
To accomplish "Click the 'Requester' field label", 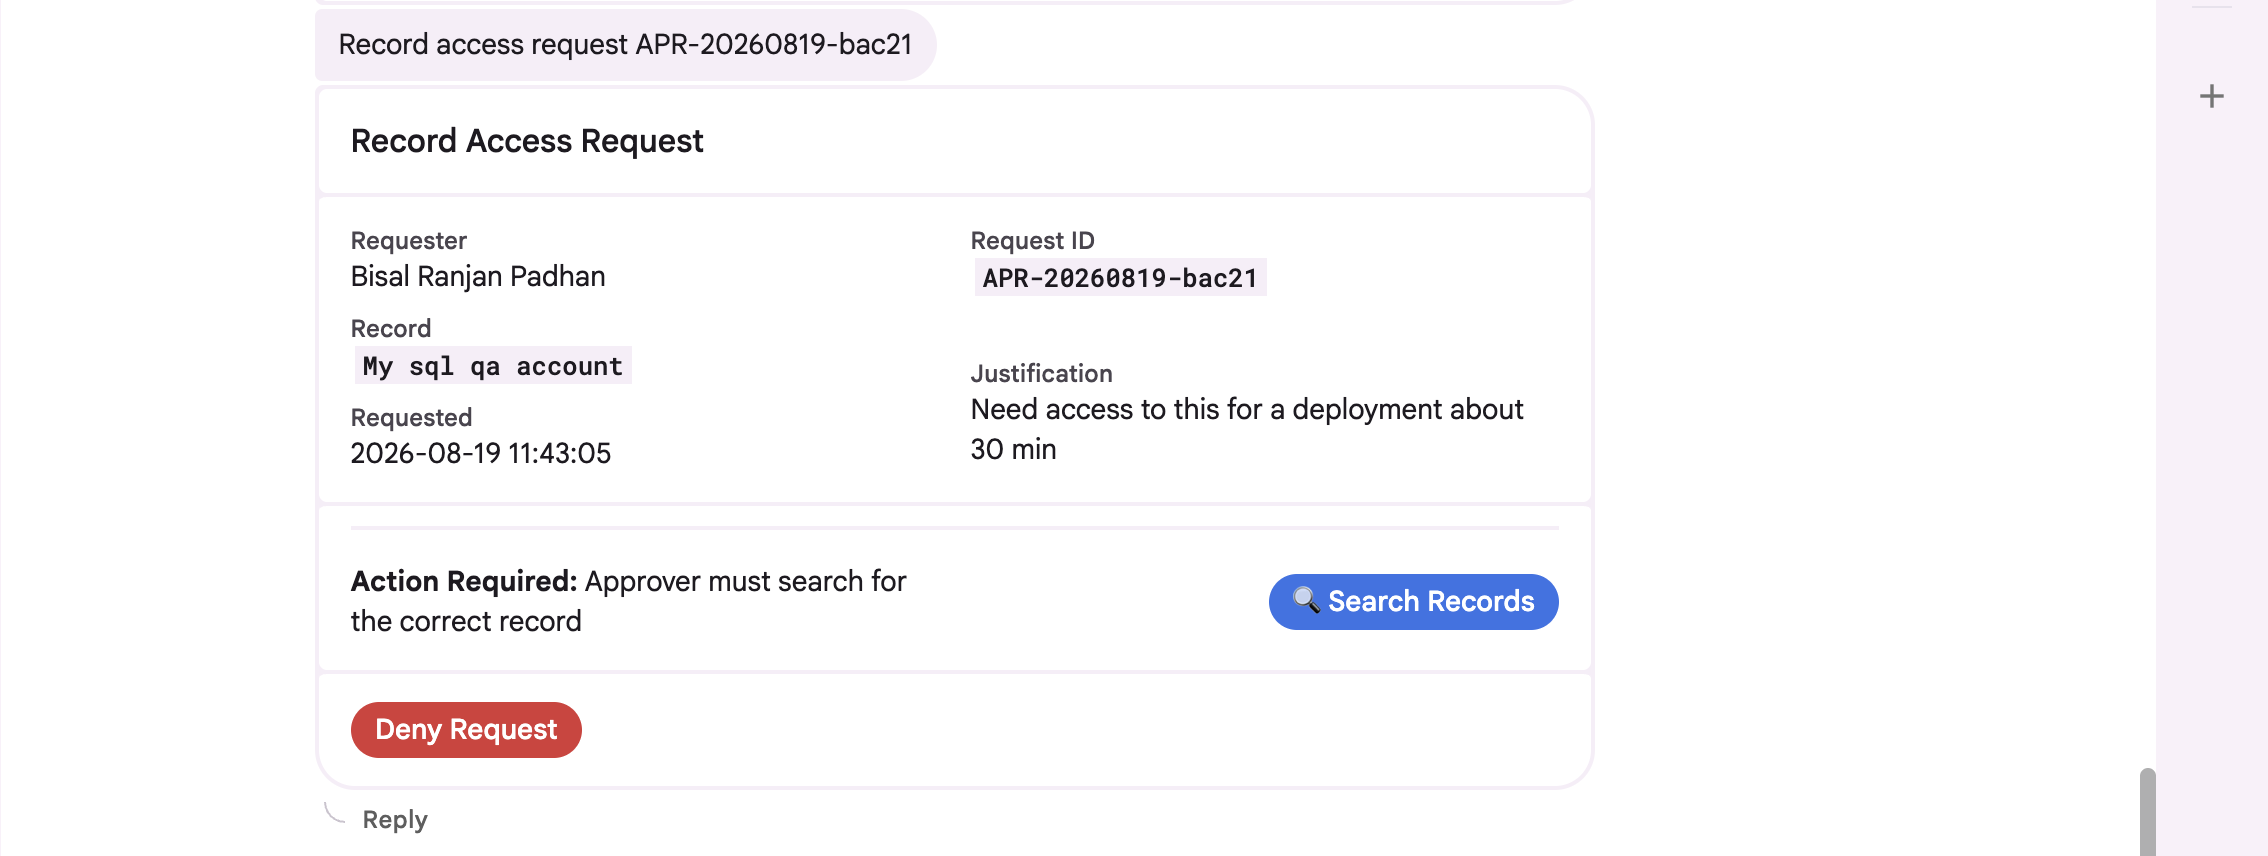I will coord(408,240).
